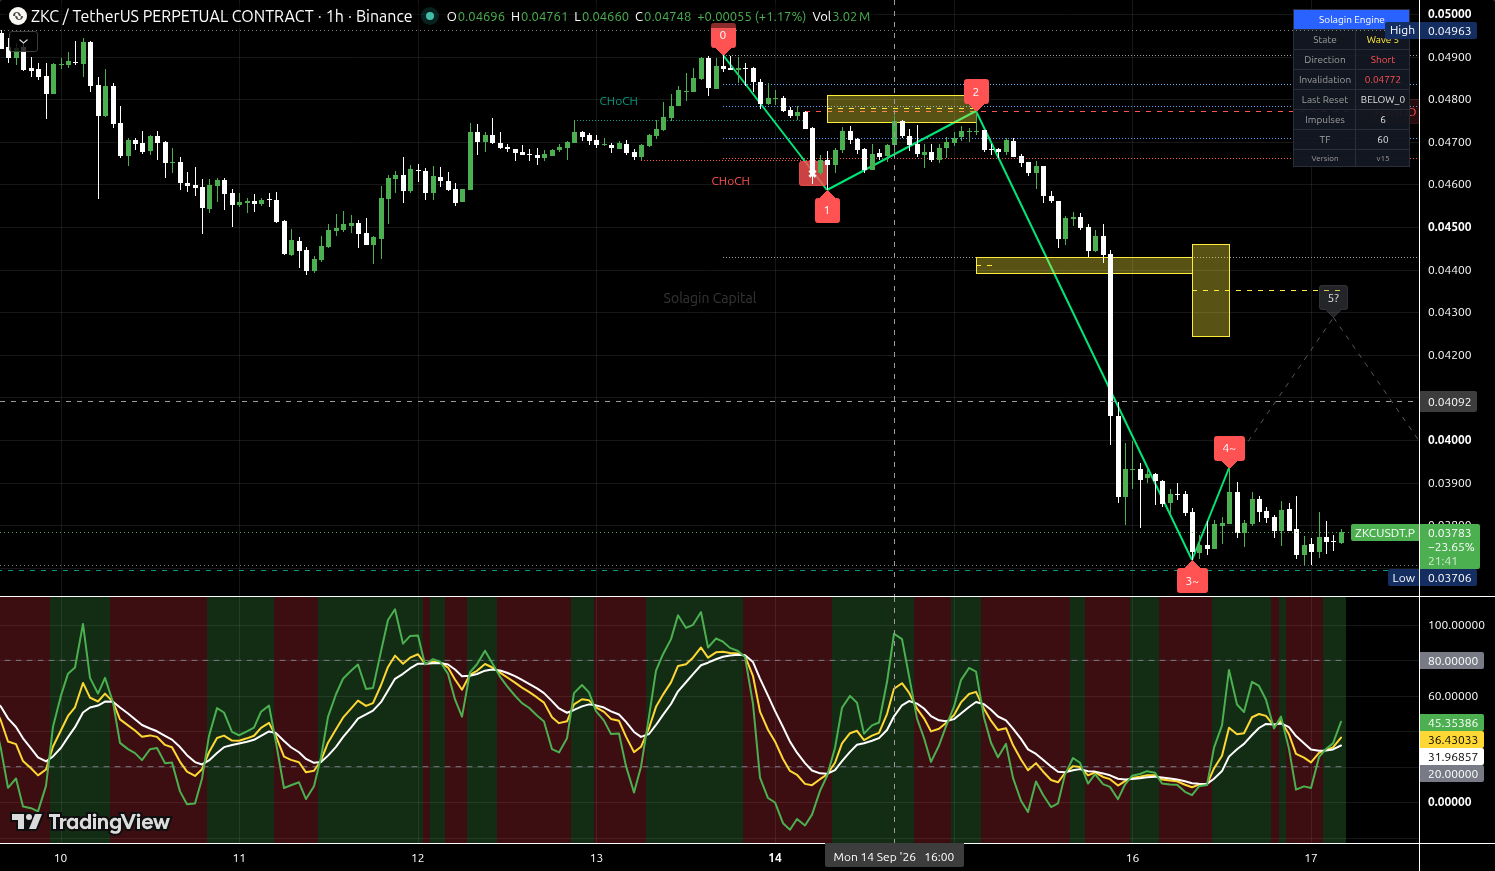Image resolution: width=1495 pixels, height=871 pixels.
Task: Click the TradingView logo
Action: pyautogui.click(x=91, y=822)
